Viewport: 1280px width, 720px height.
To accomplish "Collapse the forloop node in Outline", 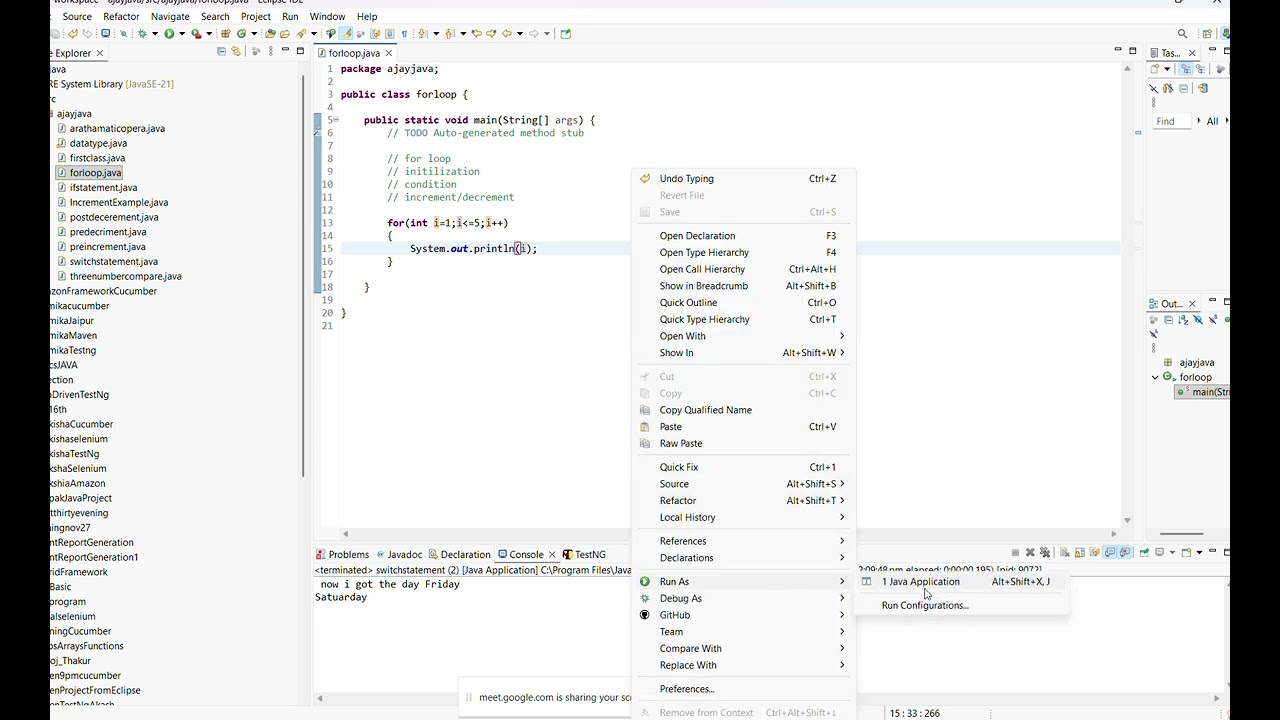I will click(x=1155, y=377).
